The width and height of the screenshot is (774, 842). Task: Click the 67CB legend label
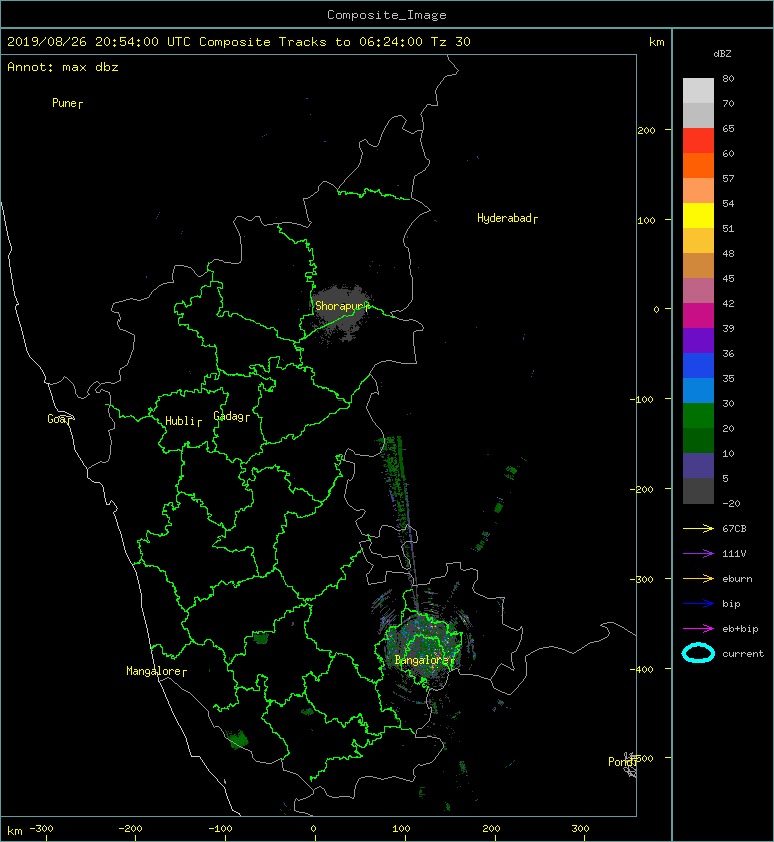point(734,528)
